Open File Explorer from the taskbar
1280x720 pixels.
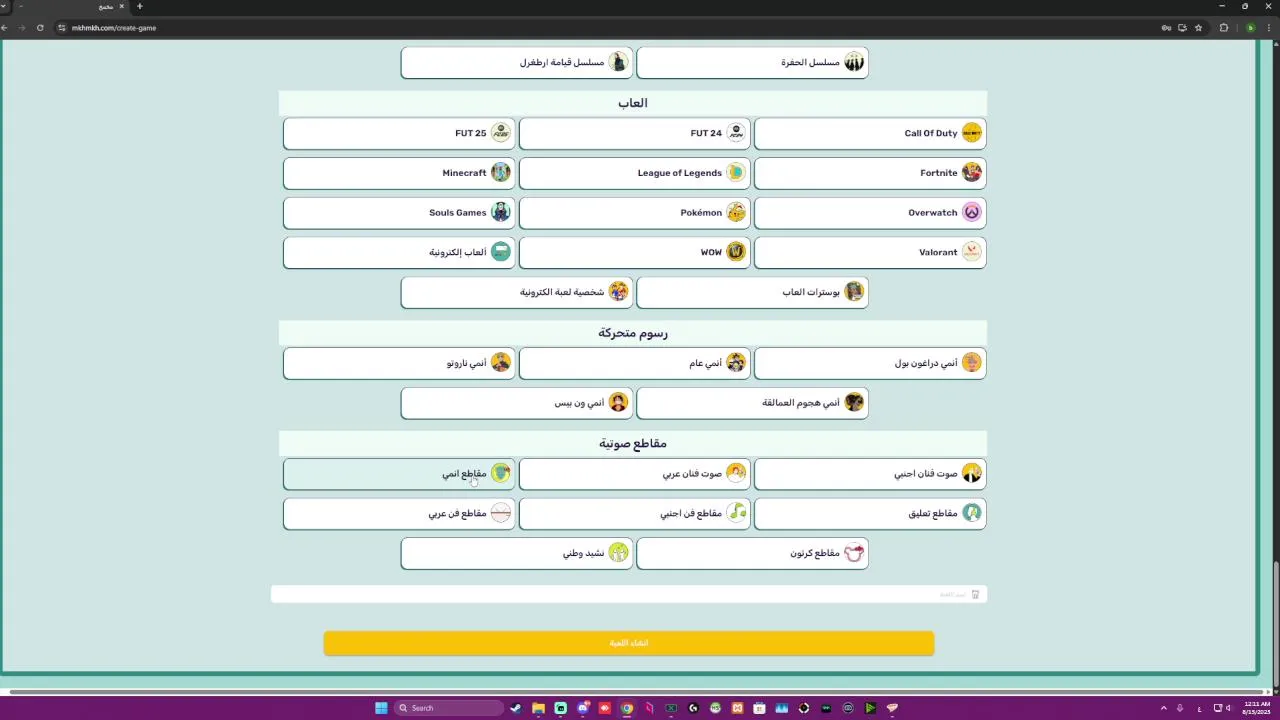pyautogui.click(x=538, y=708)
